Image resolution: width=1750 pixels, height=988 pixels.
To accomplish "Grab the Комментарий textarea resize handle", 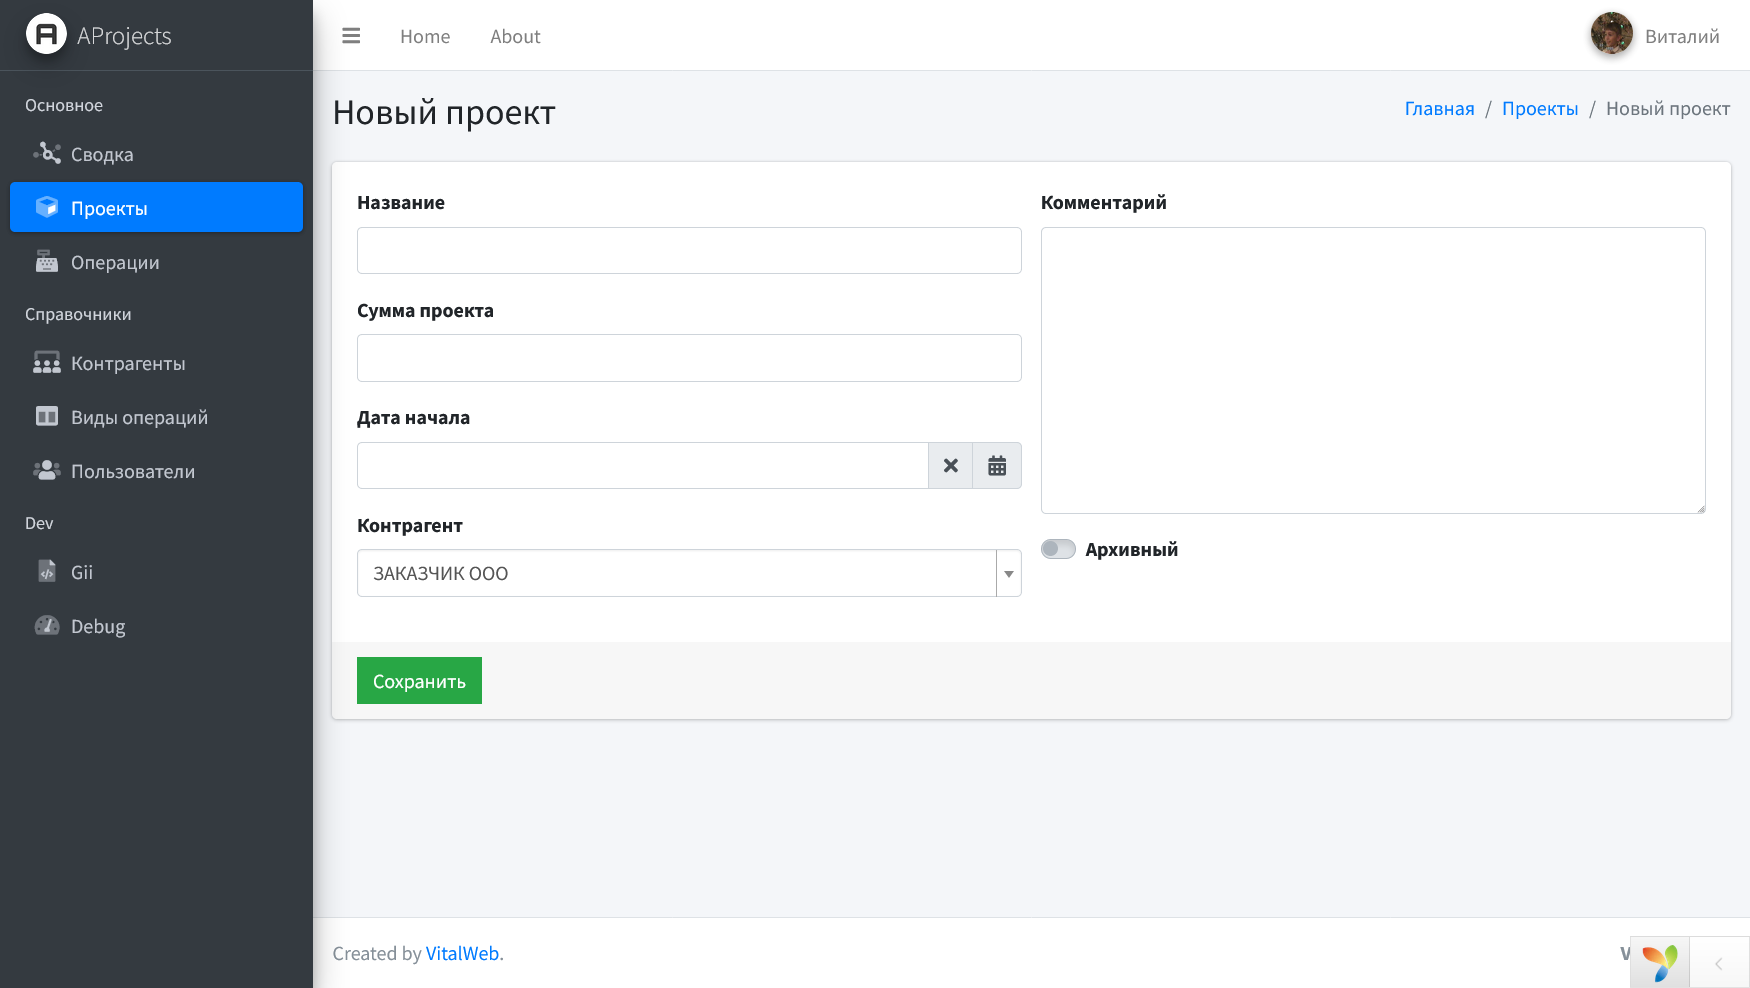I will click(1700, 508).
